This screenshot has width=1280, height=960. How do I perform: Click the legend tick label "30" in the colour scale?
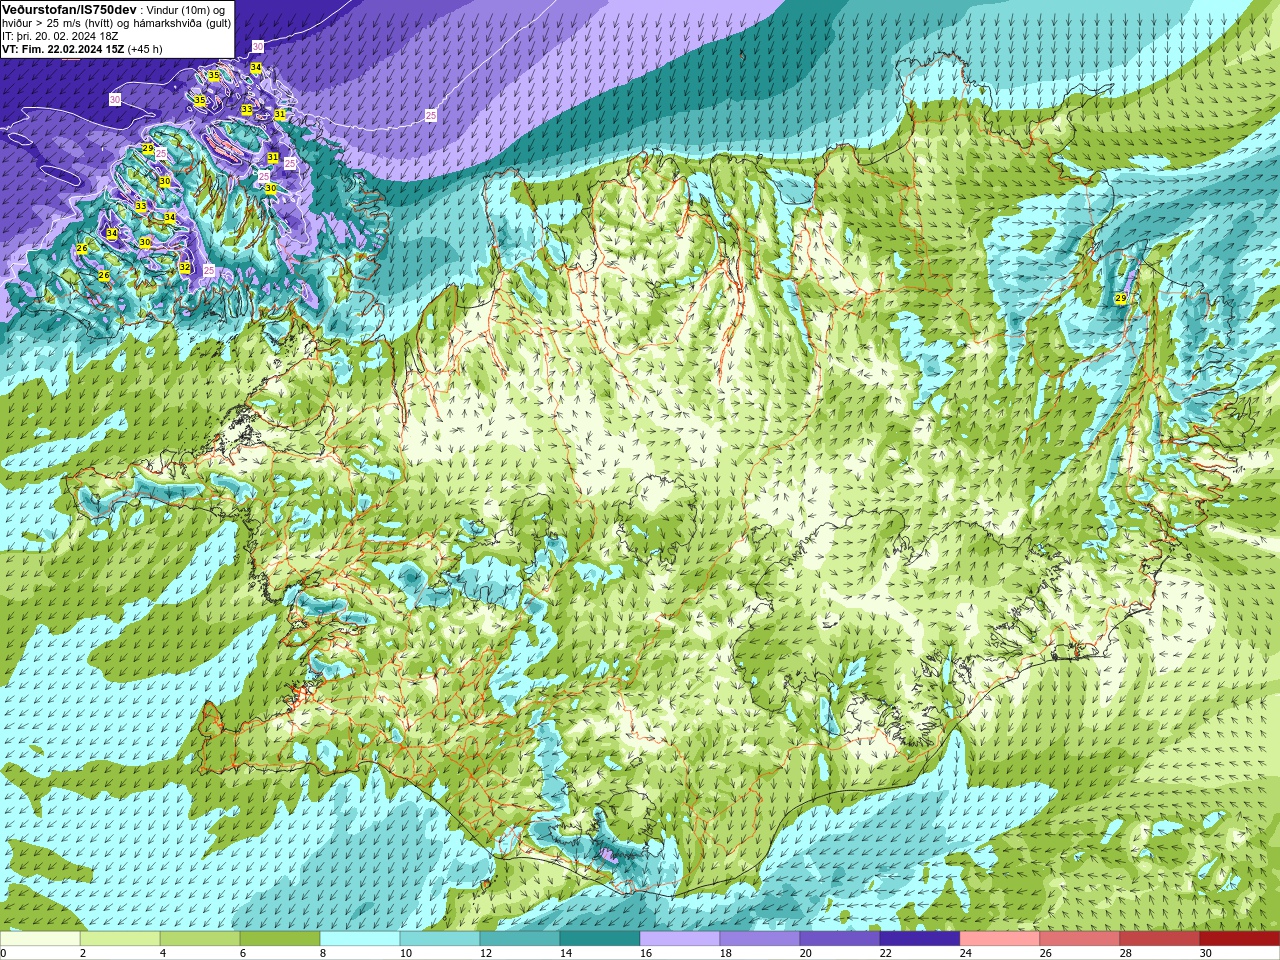[x=1205, y=953]
